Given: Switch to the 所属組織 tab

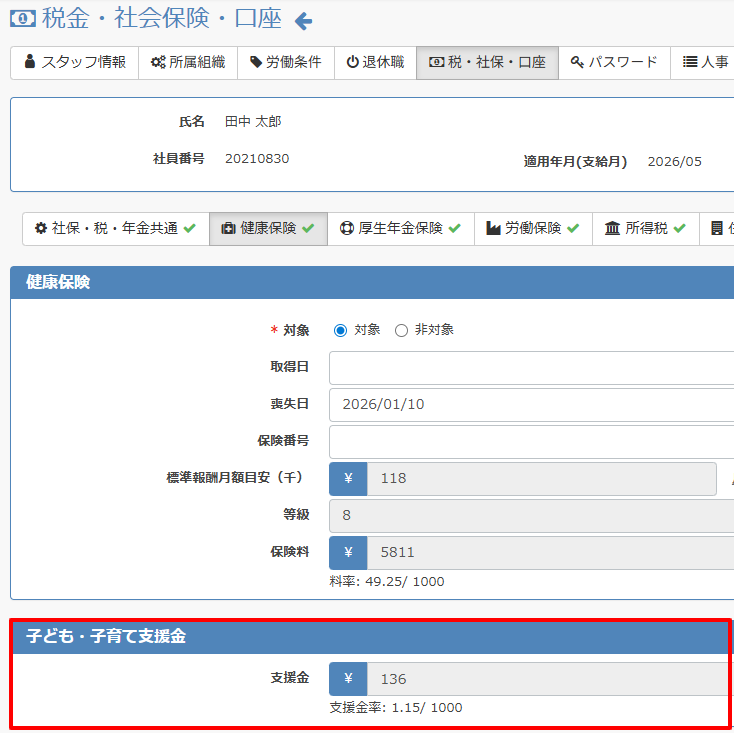Looking at the screenshot, I should tap(188, 62).
